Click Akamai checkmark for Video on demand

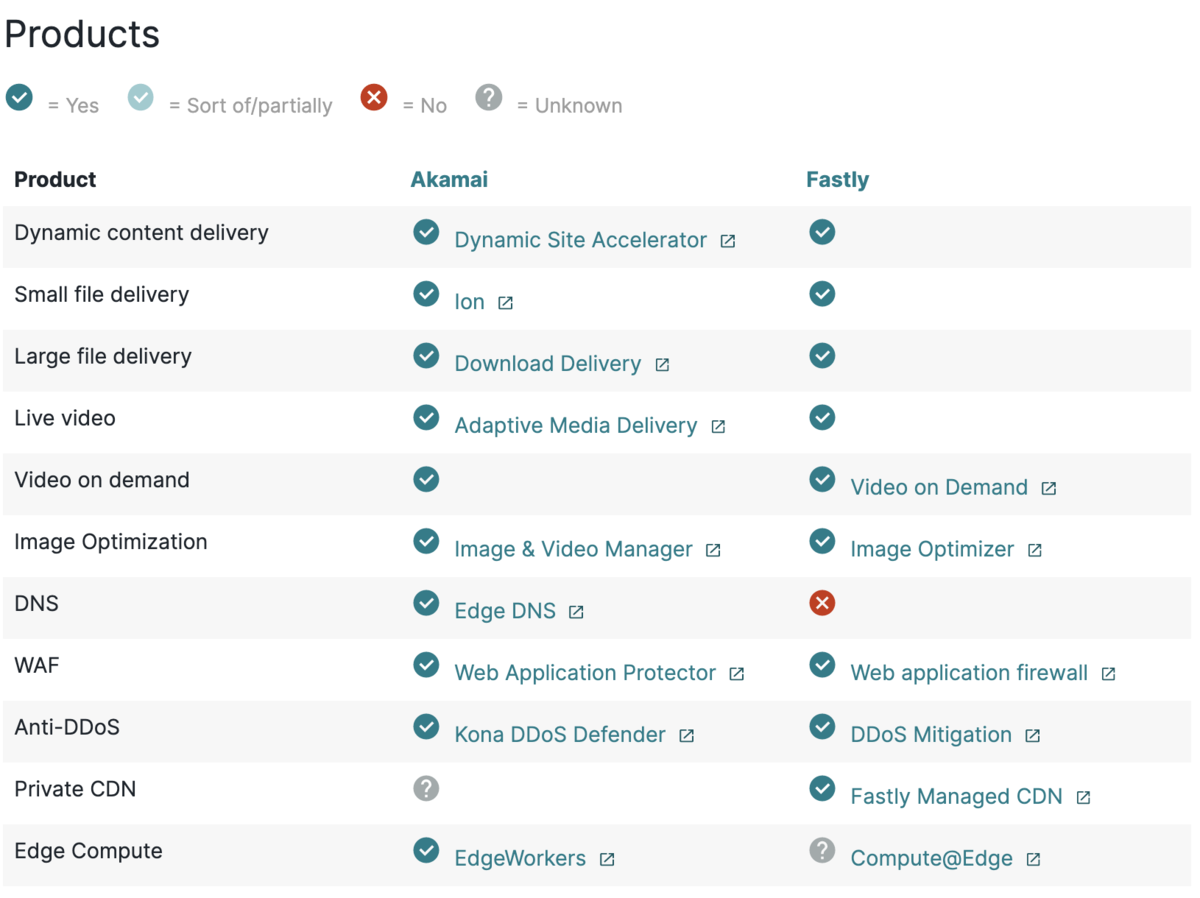click(x=426, y=479)
